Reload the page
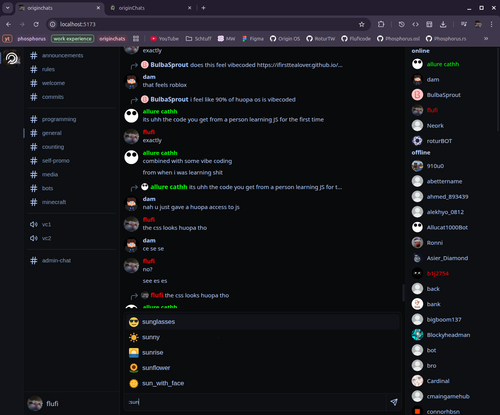 tap(36, 24)
